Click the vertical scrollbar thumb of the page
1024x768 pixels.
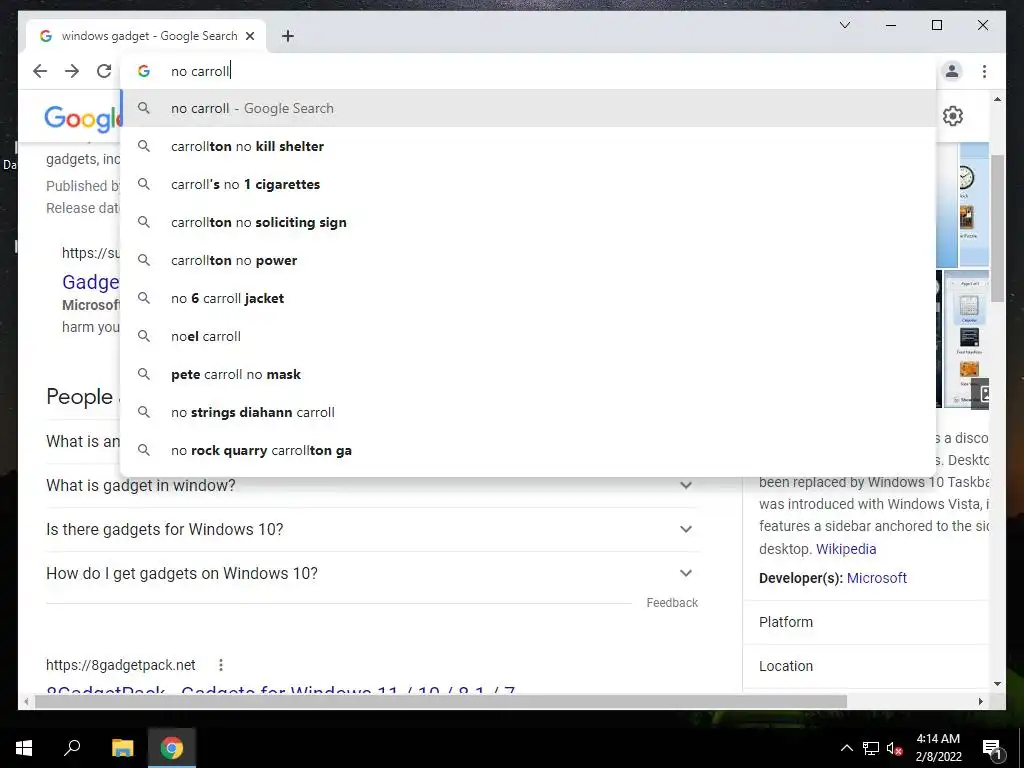click(997, 228)
